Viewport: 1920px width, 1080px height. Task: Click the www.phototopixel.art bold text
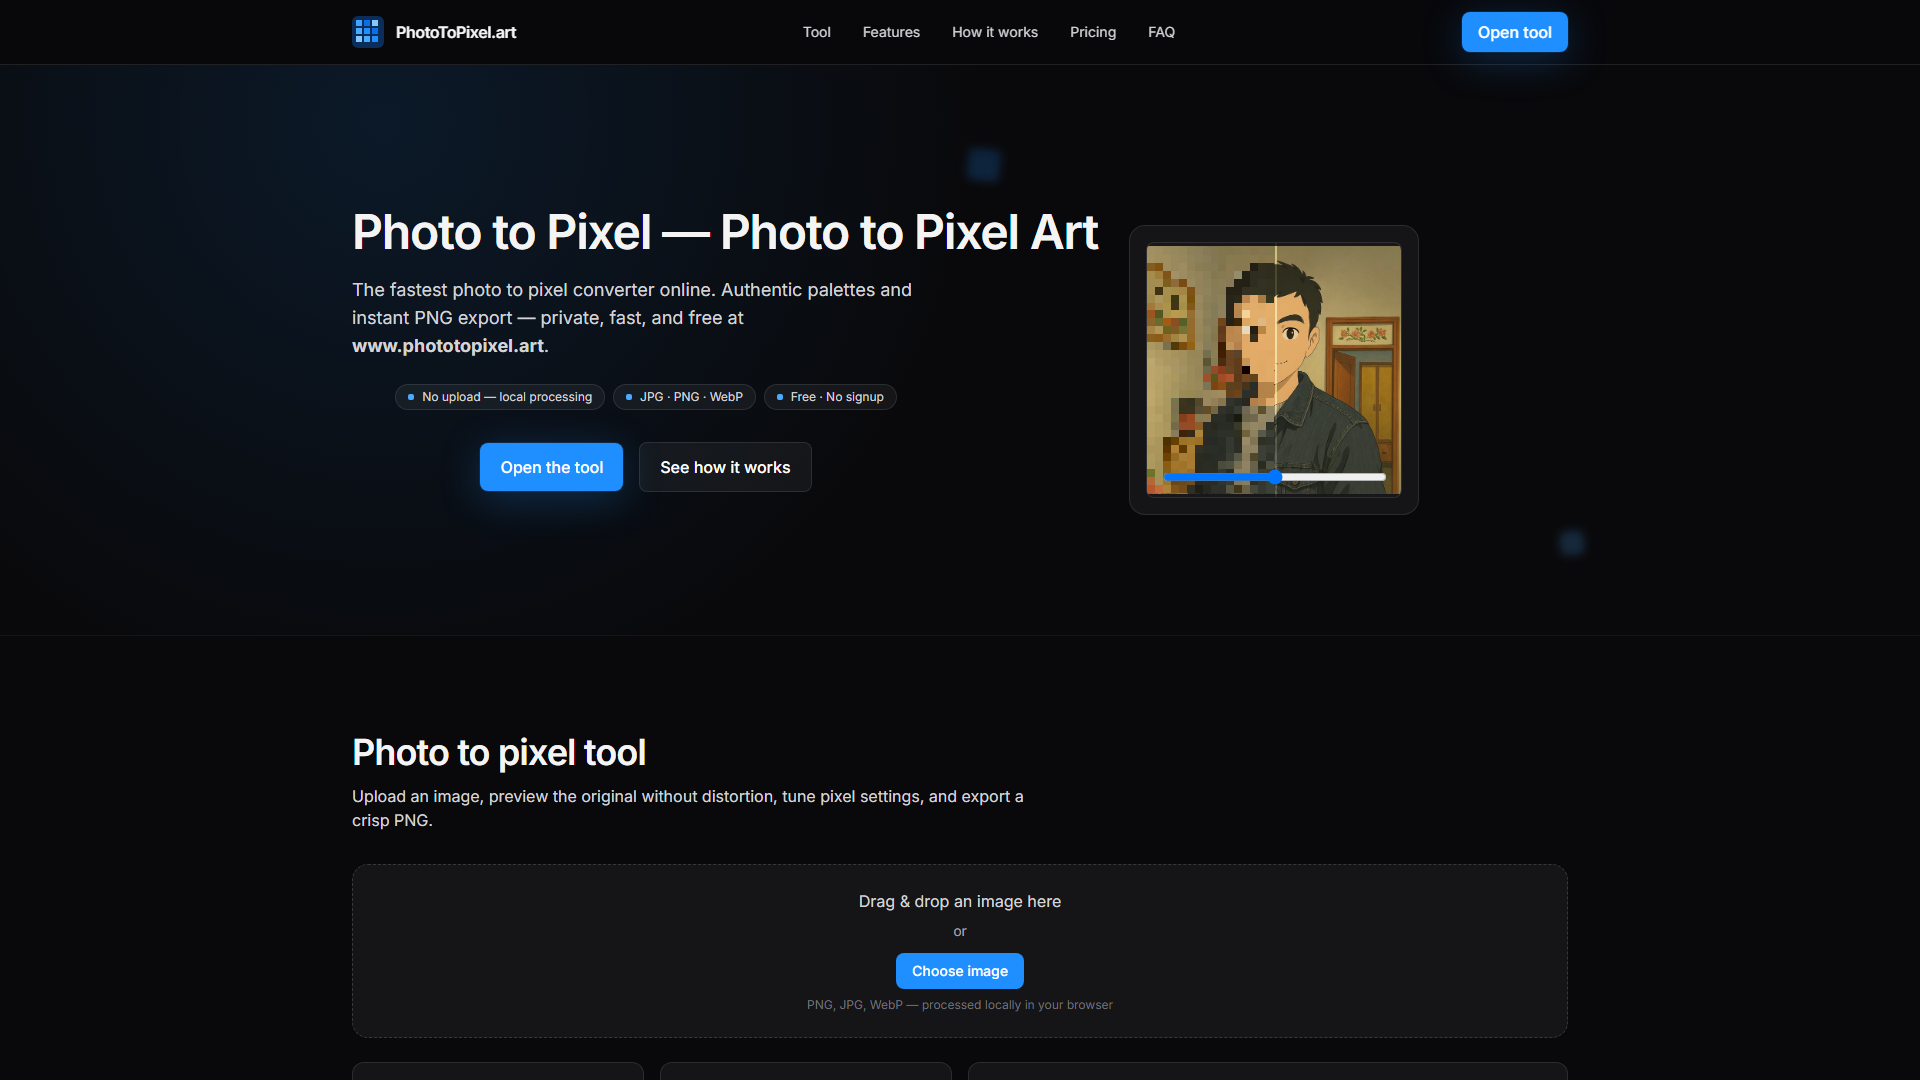[448, 346]
